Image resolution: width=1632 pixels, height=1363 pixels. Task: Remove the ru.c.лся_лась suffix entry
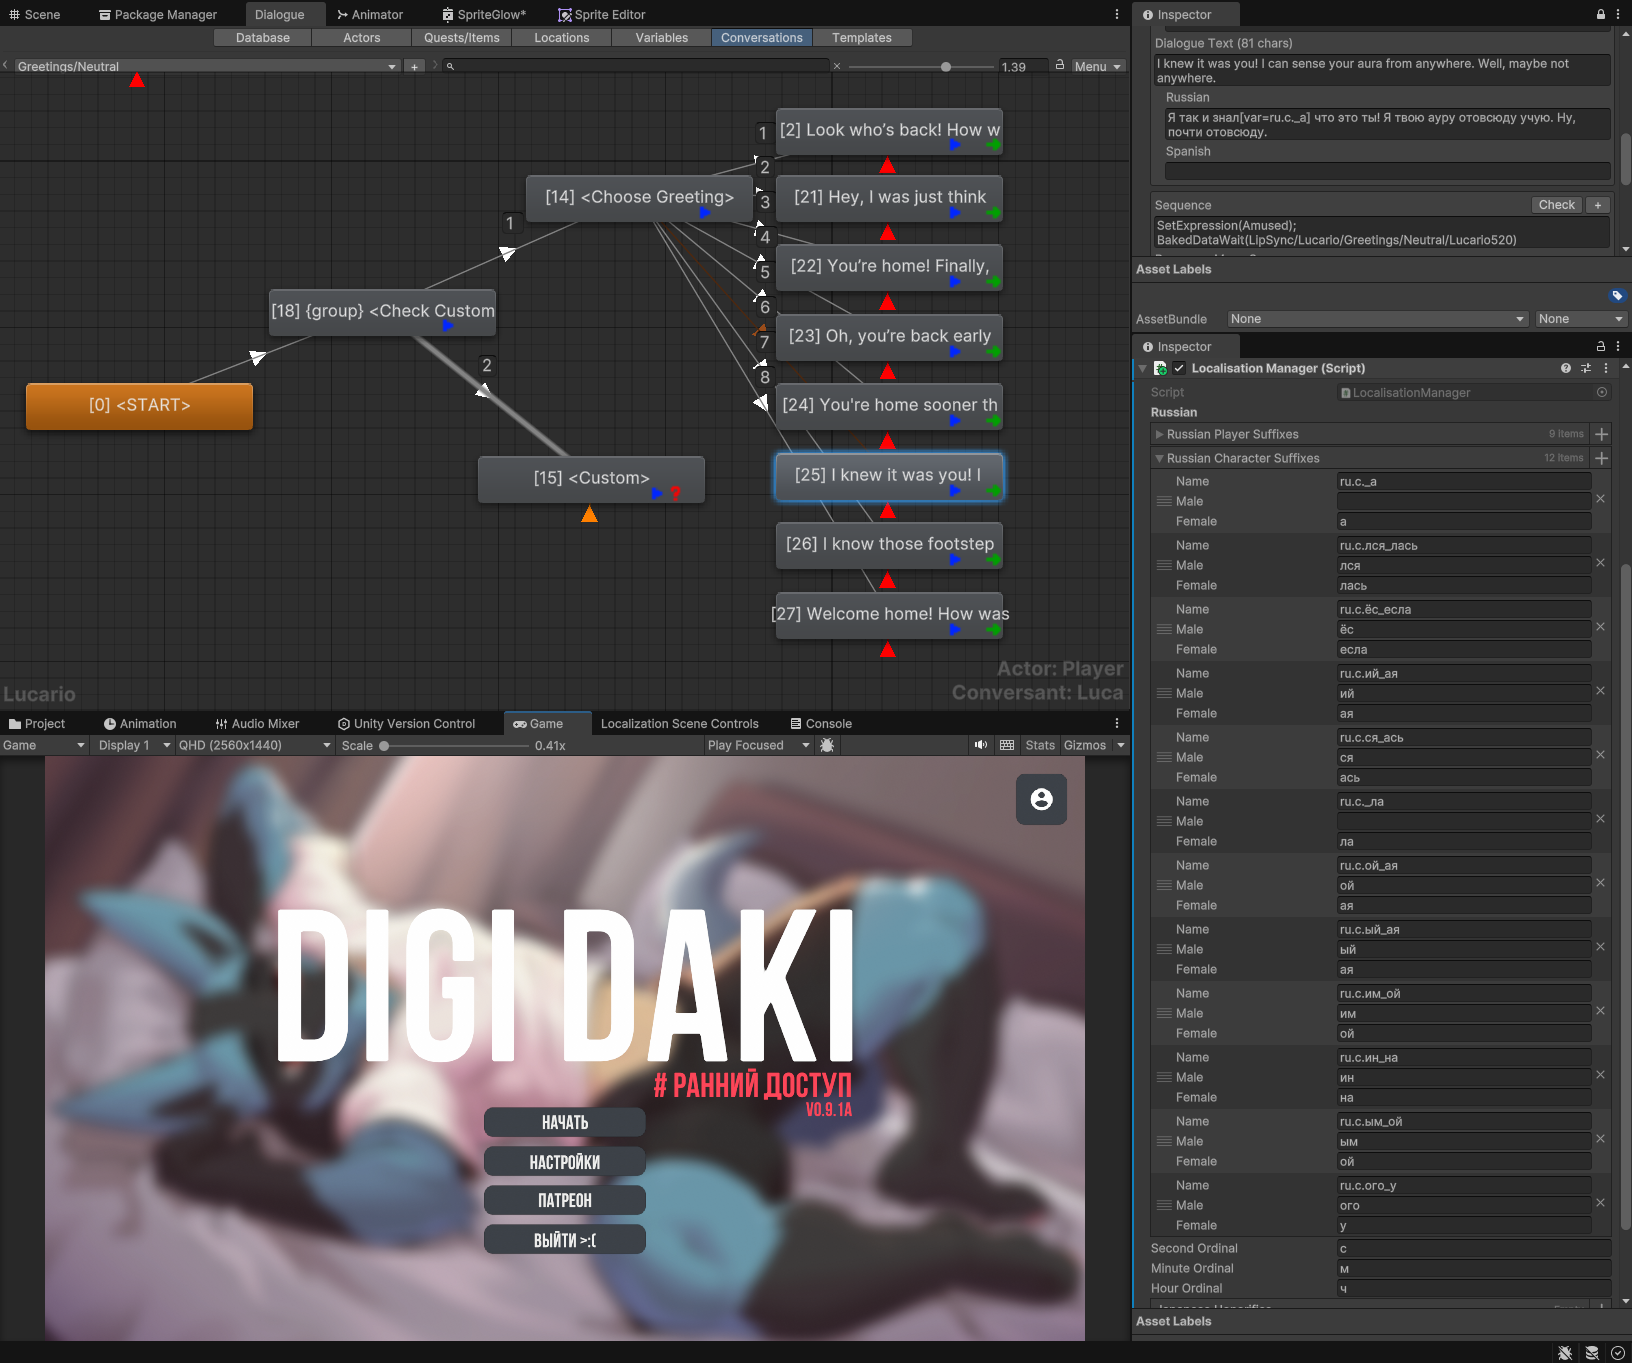1600,563
